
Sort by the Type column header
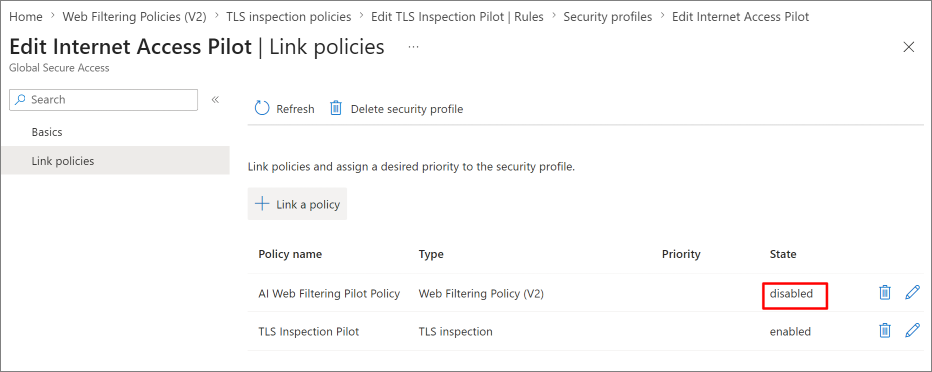[x=431, y=254]
